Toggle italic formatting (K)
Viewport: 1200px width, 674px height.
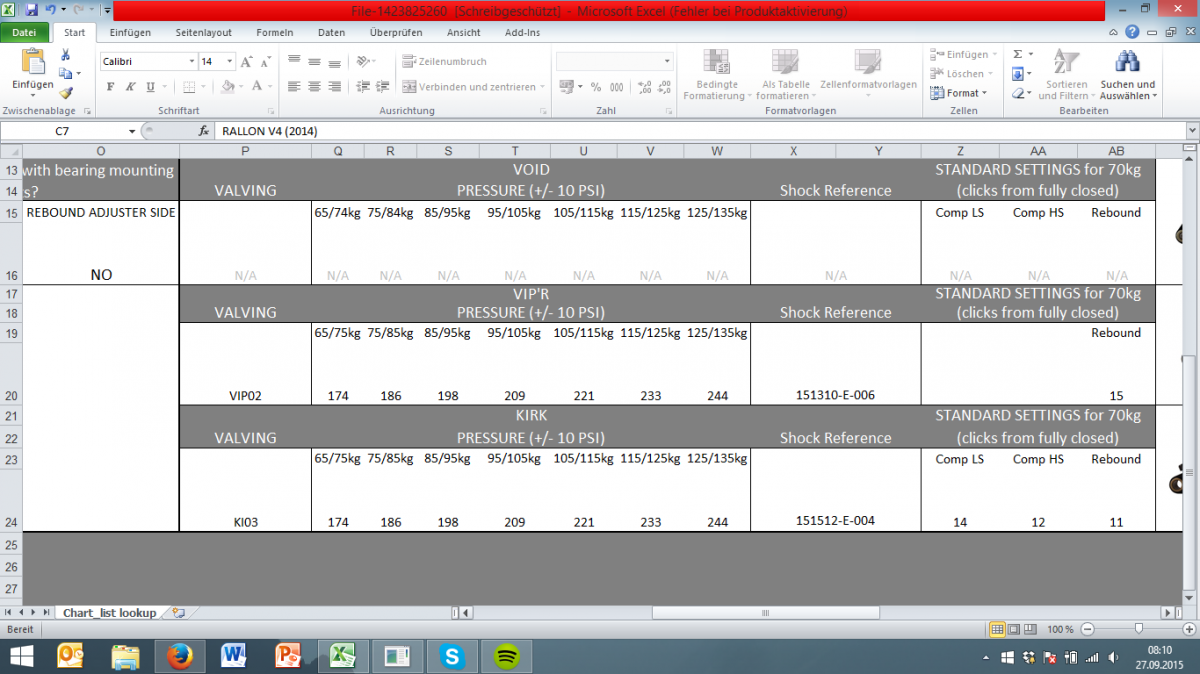[x=129, y=87]
